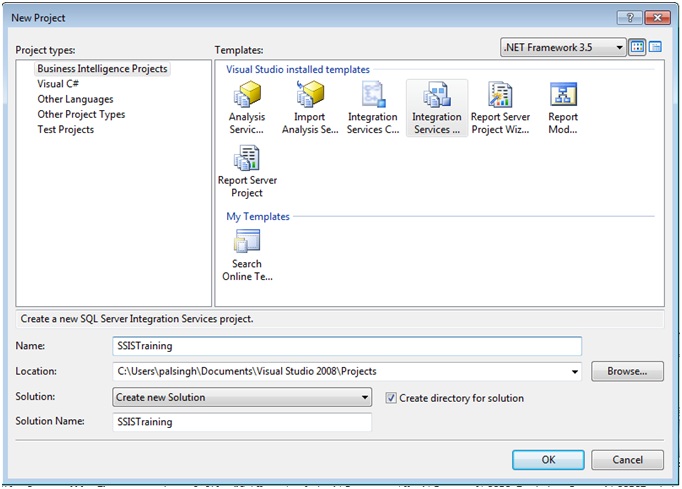Image resolution: width=682 pixels, height=489 pixels.
Task: Open the .NET Framework 3.5 dropdown
Action: tap(619, 47)
